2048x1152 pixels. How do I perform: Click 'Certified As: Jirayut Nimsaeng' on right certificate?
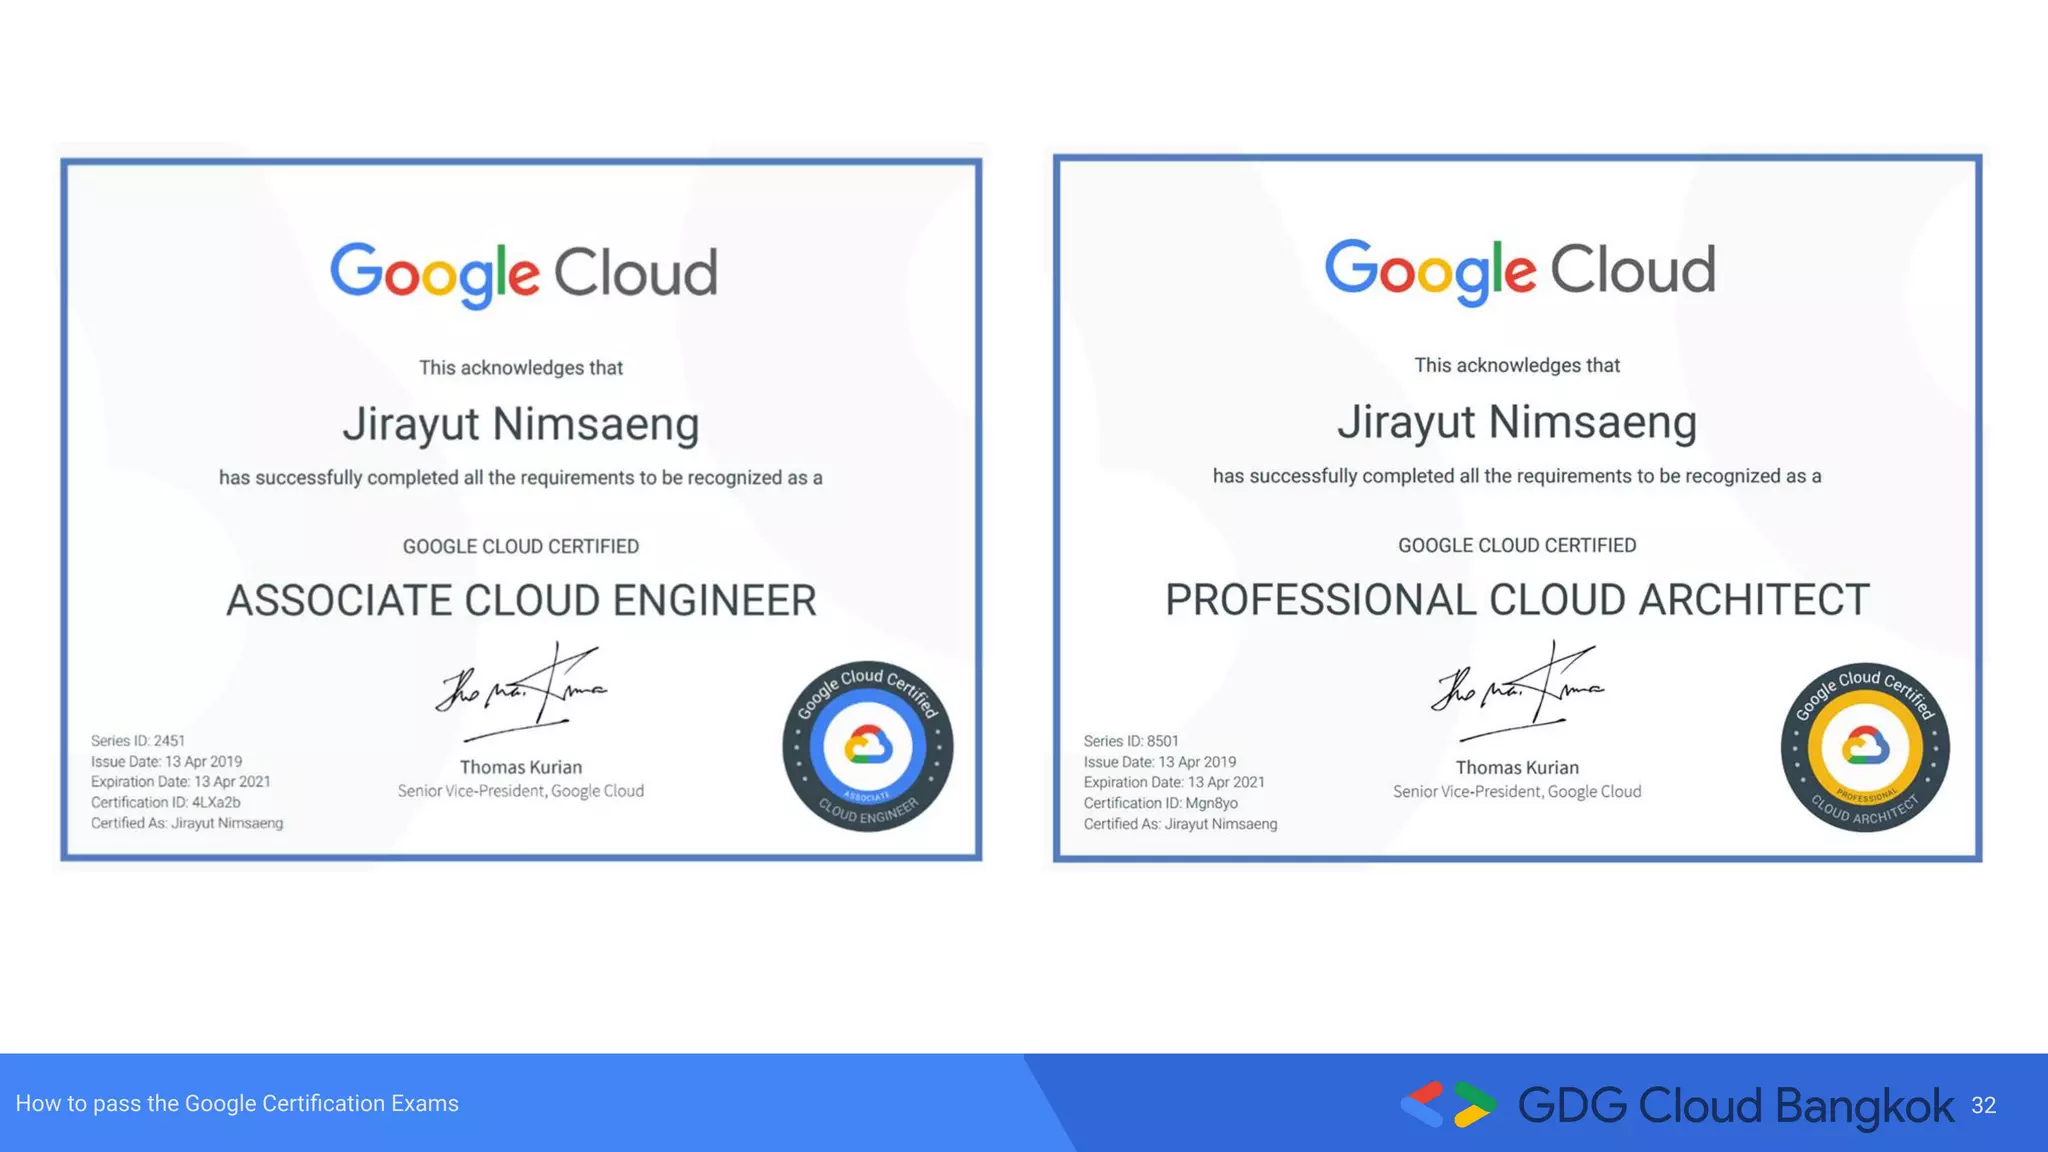click(x=1181, y=824)
